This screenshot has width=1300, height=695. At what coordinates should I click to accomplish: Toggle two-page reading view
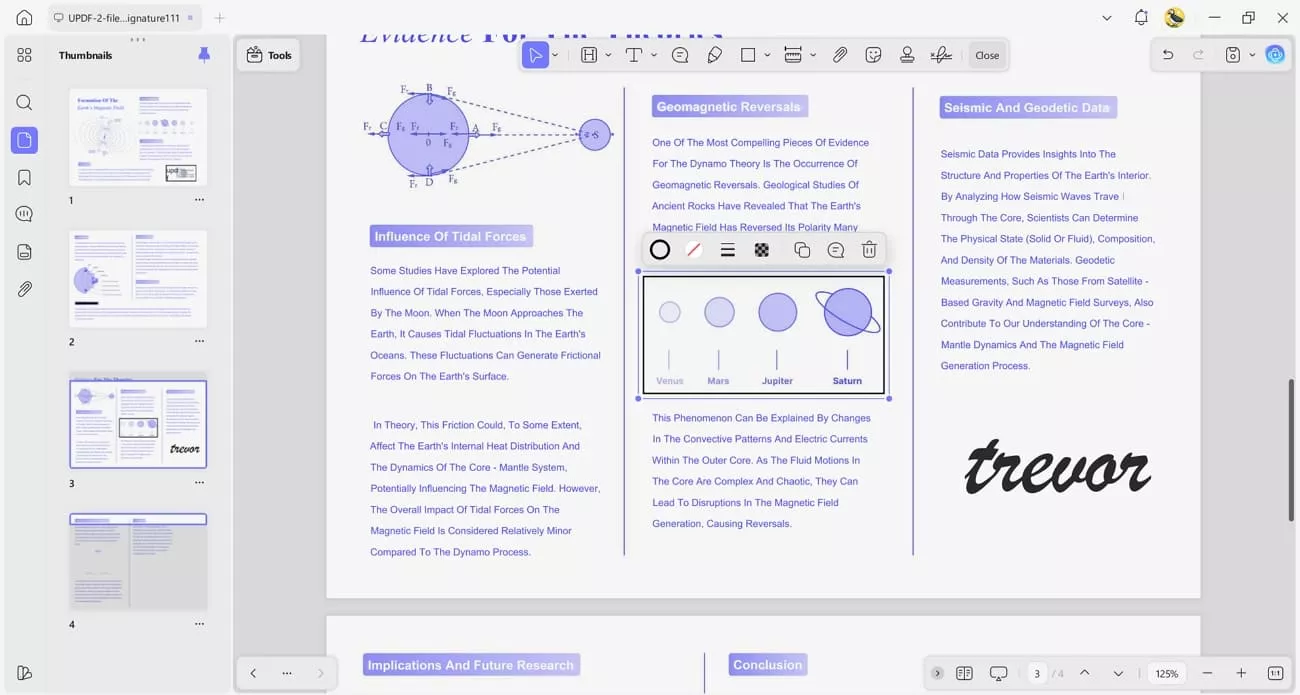click(964, 673)
